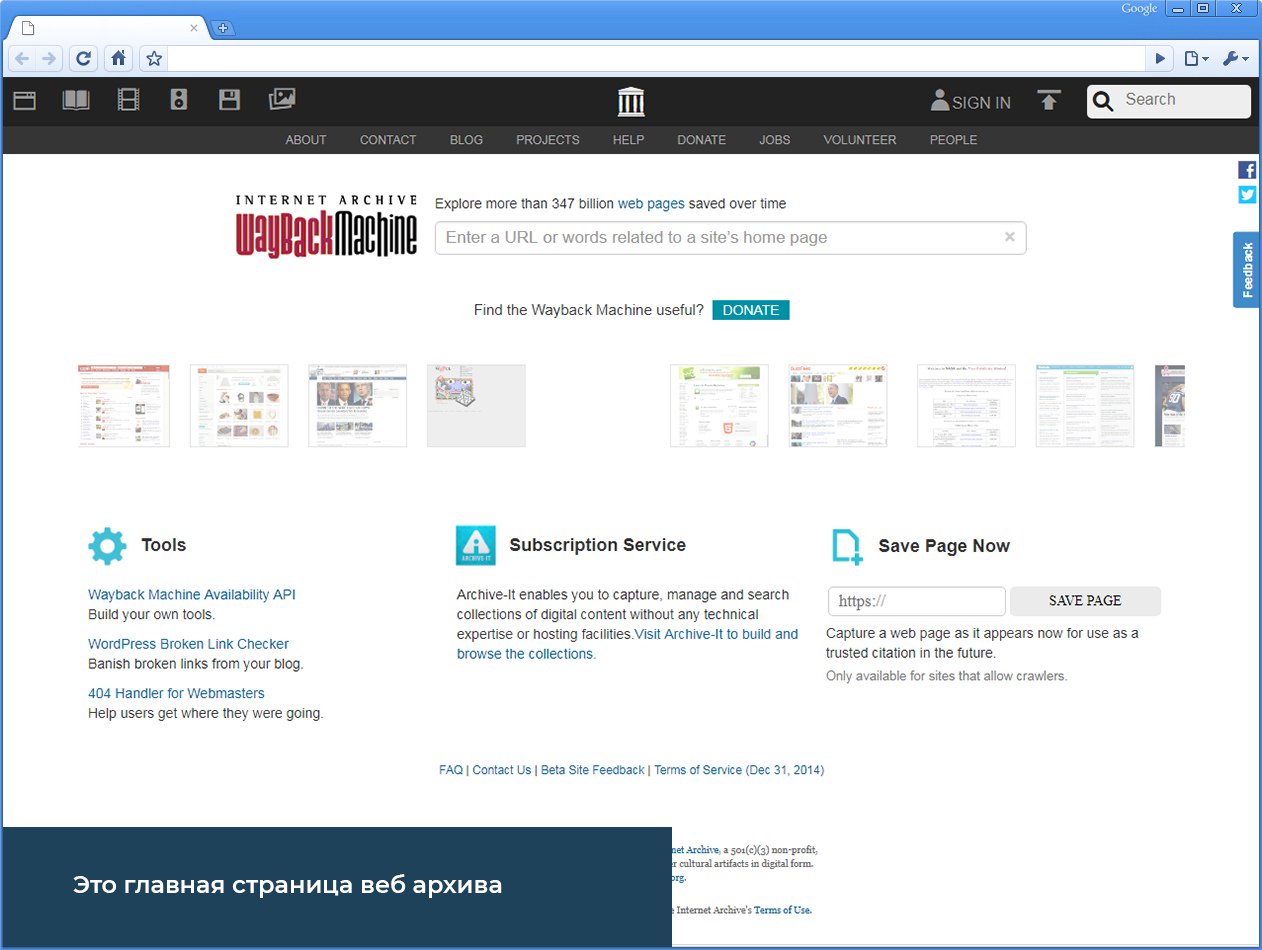Open the thumbnail showing two men's faces

pyautogui.click(x=357, y=405)
